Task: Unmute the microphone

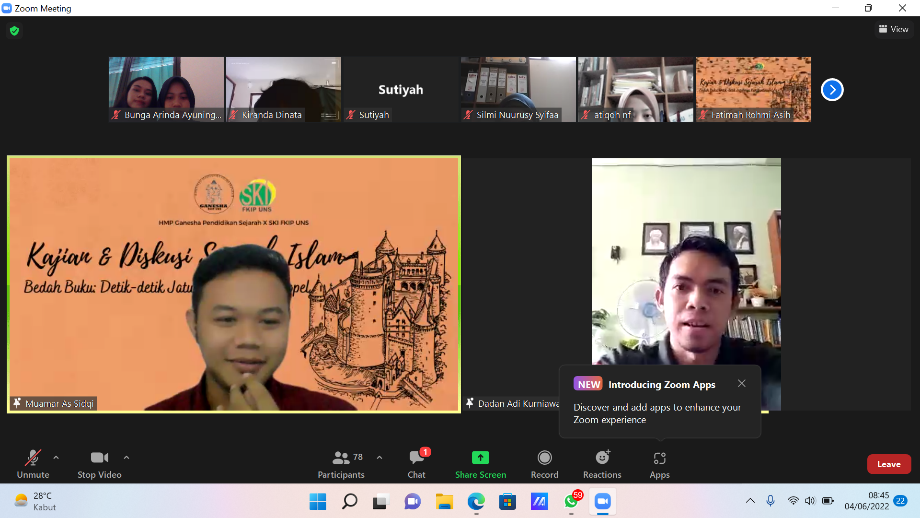Action: [x=33, y=462]
